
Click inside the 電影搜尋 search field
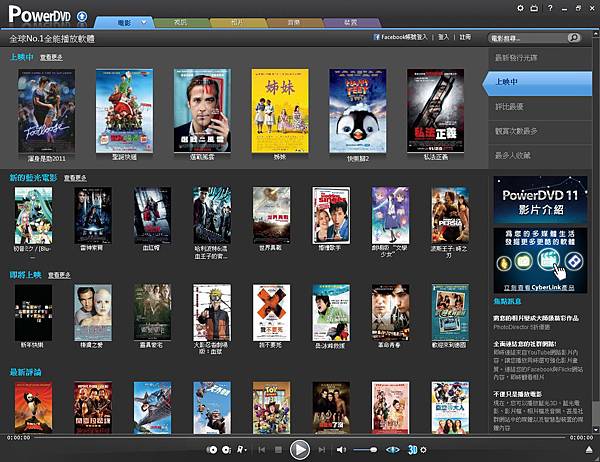[528, 38]
